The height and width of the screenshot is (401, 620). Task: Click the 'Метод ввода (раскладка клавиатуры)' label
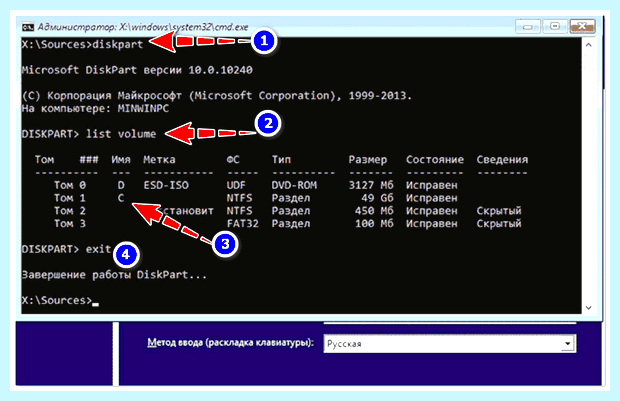[x=230, y=342]
